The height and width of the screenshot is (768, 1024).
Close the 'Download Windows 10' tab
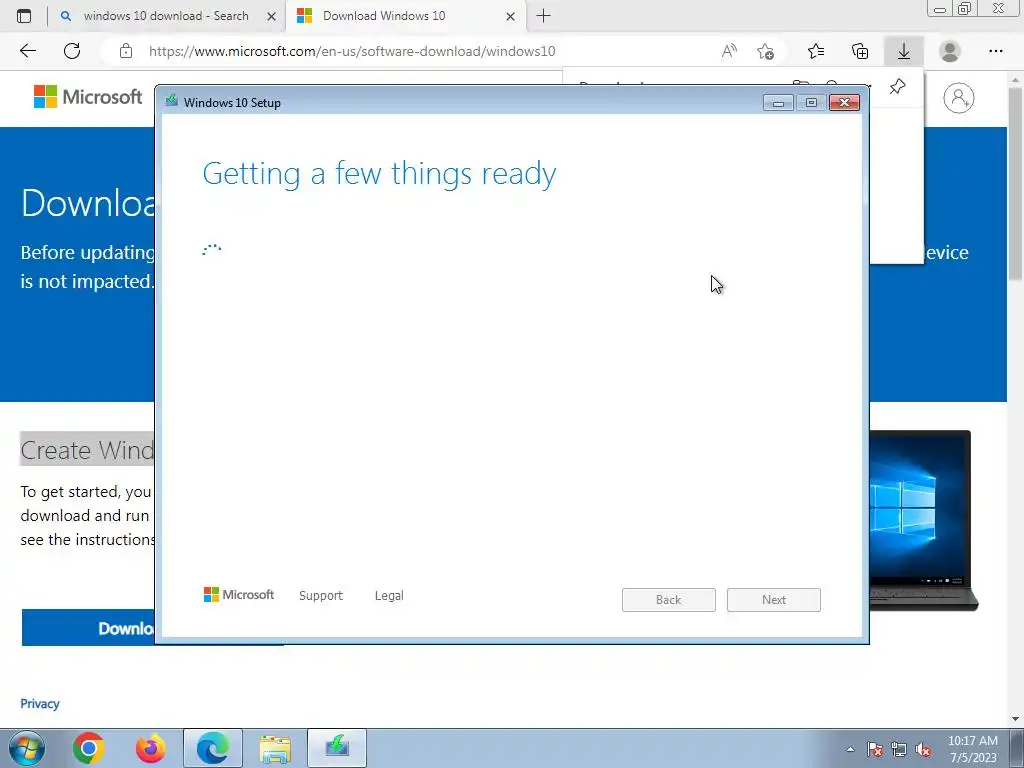[x=511, y=16]
